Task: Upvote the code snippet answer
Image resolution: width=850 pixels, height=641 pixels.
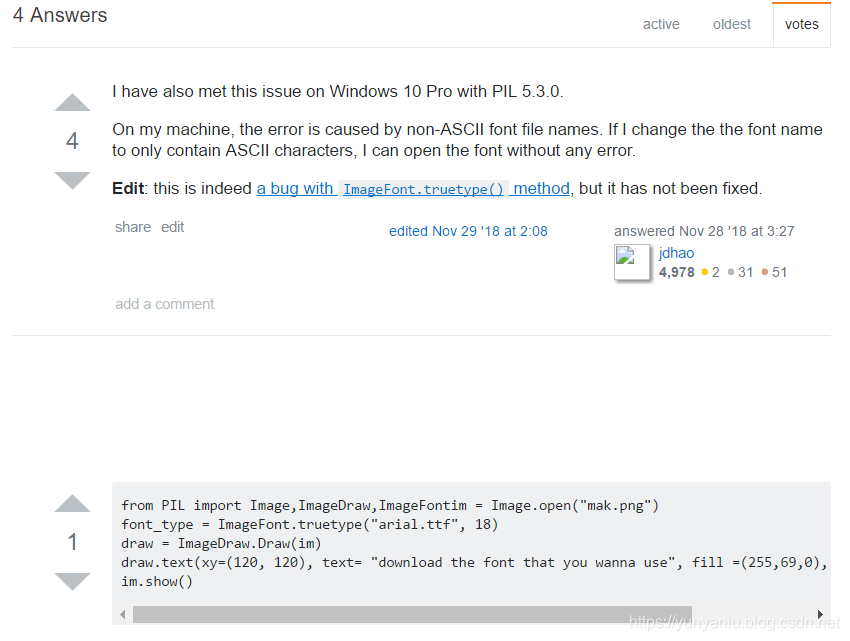Action: point(72,504)
